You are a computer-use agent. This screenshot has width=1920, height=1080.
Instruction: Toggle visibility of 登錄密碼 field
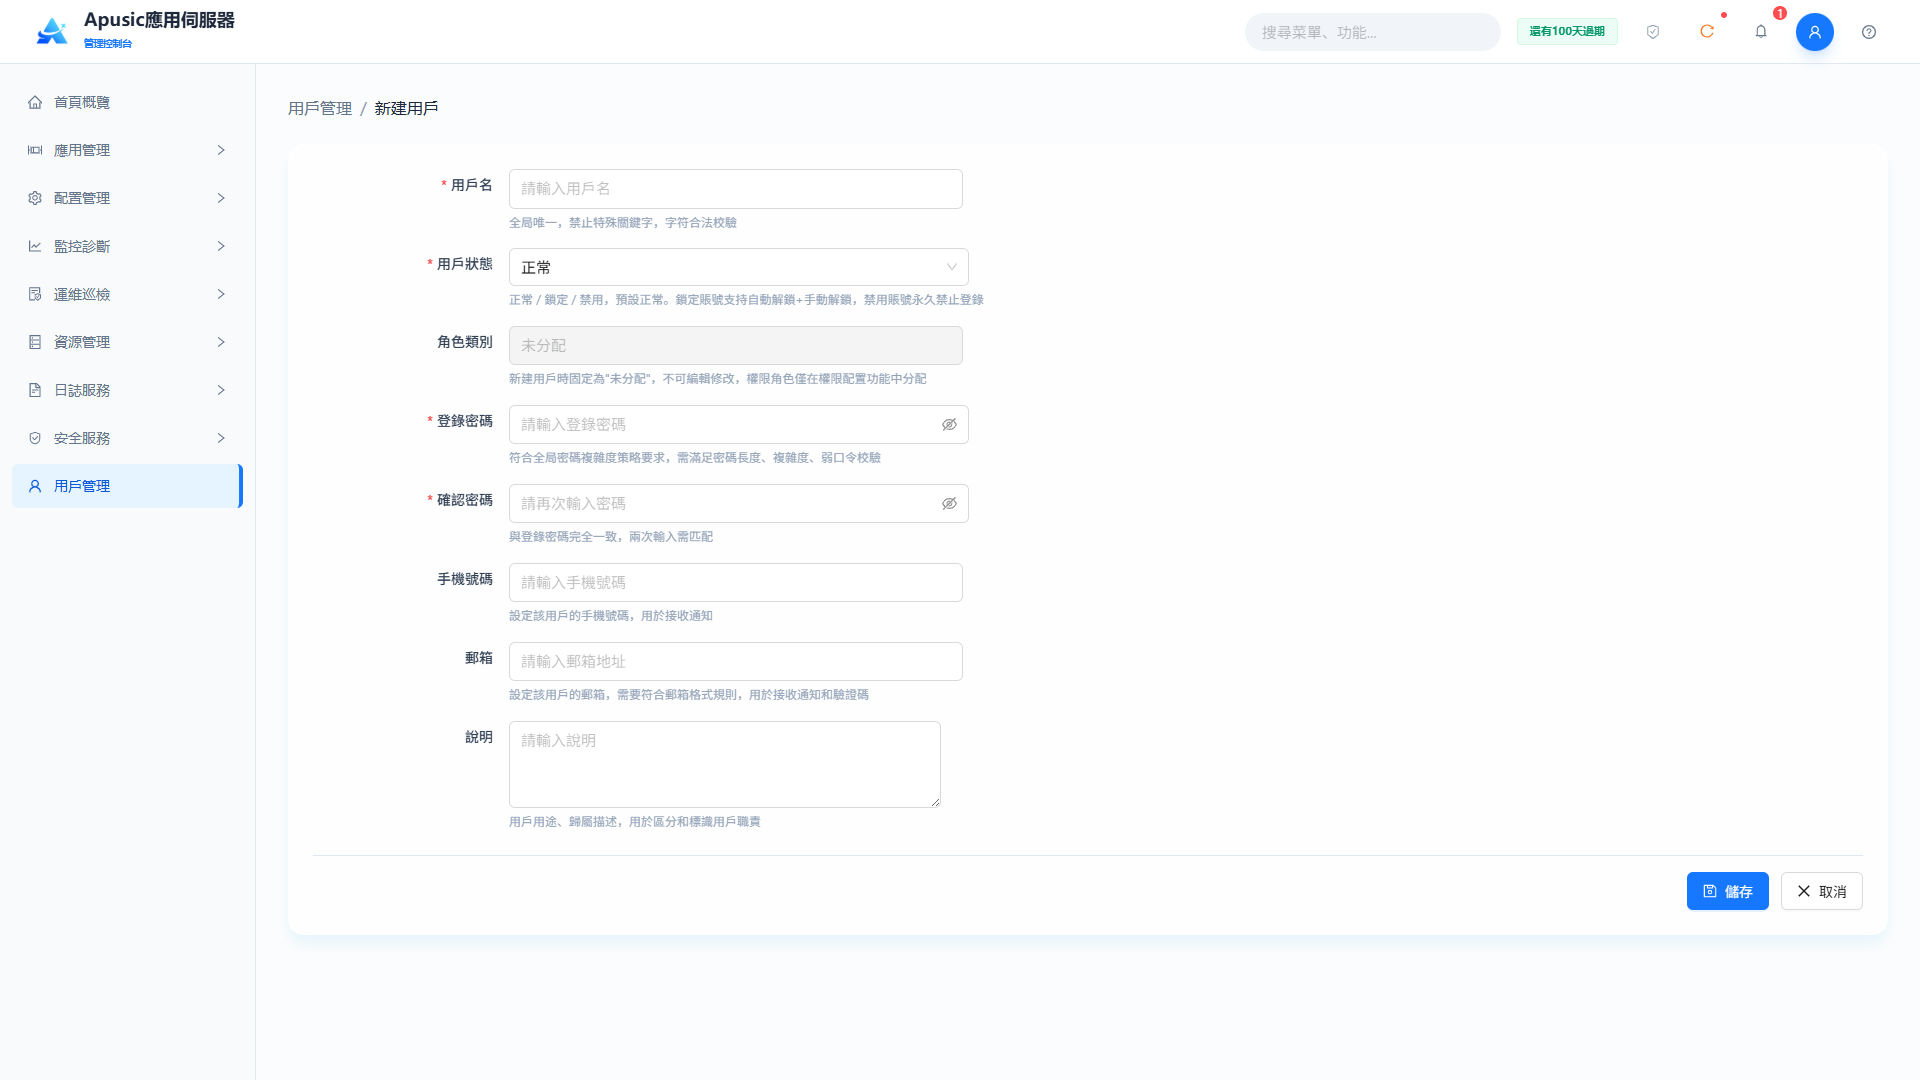949,425
